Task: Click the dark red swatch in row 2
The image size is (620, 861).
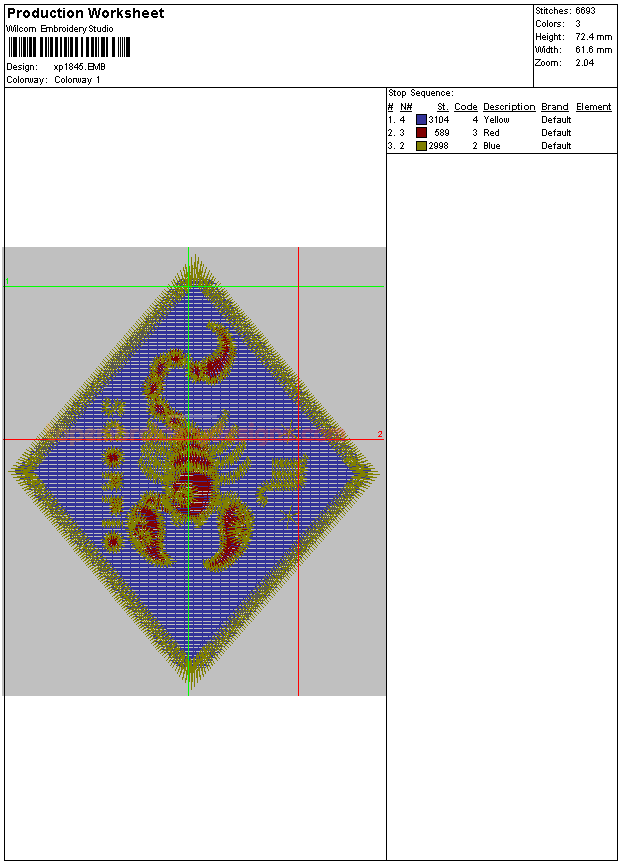Action: click(421, 133)
